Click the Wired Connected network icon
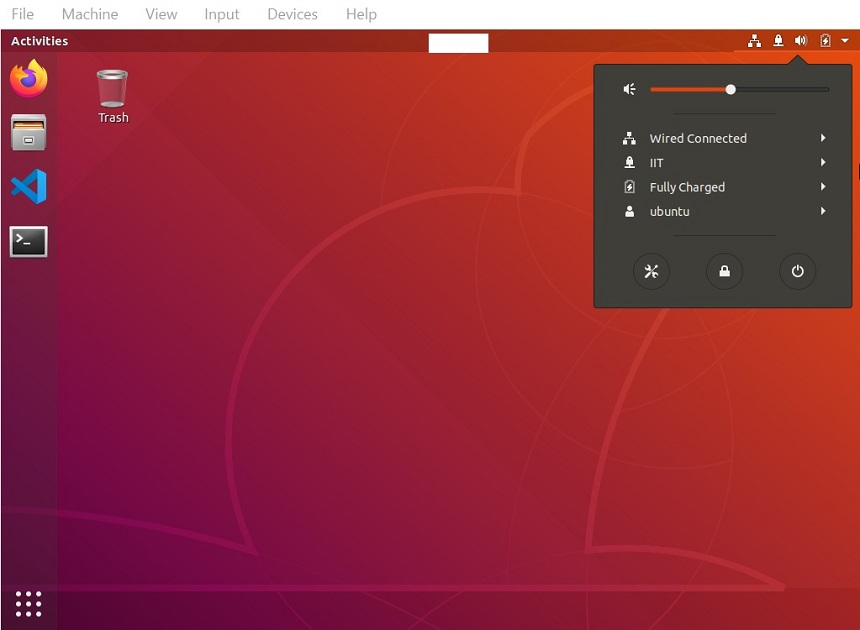The height and width of the screenshot is (630, 860). (629, 138)
